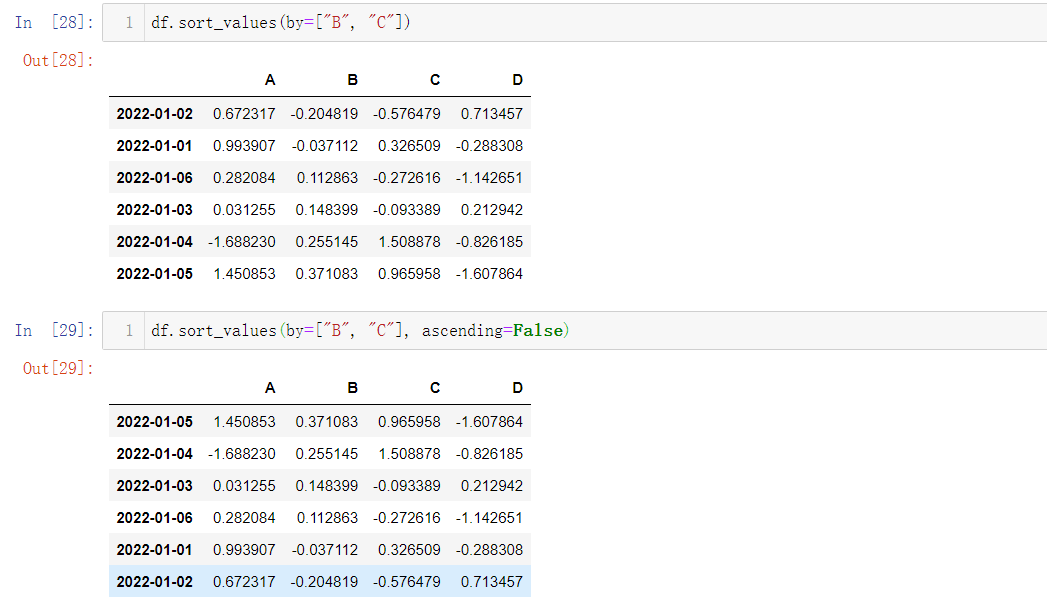The image size is (1047, 601).
Task: Select index 2022-01-04 in Out[28] table
Action: pyautogui.click(x=154, y=242)
